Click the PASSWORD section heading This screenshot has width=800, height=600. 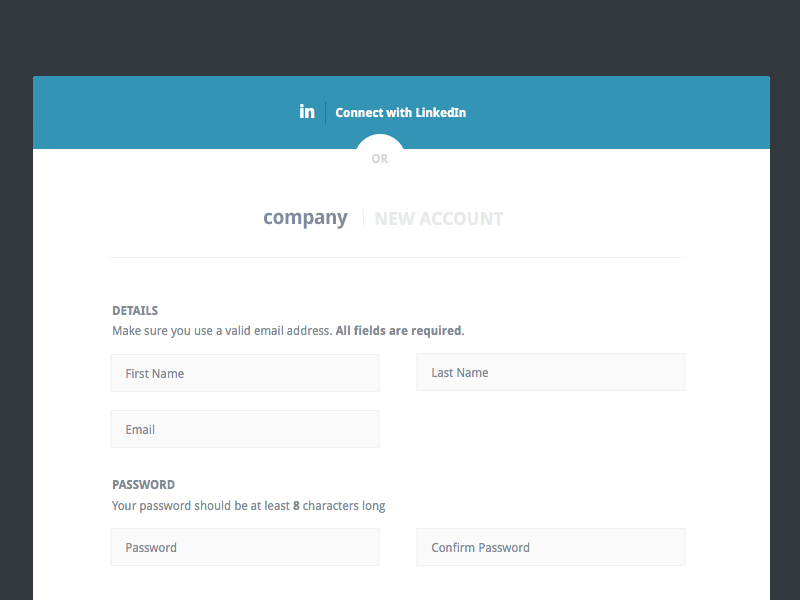[143, 484]
